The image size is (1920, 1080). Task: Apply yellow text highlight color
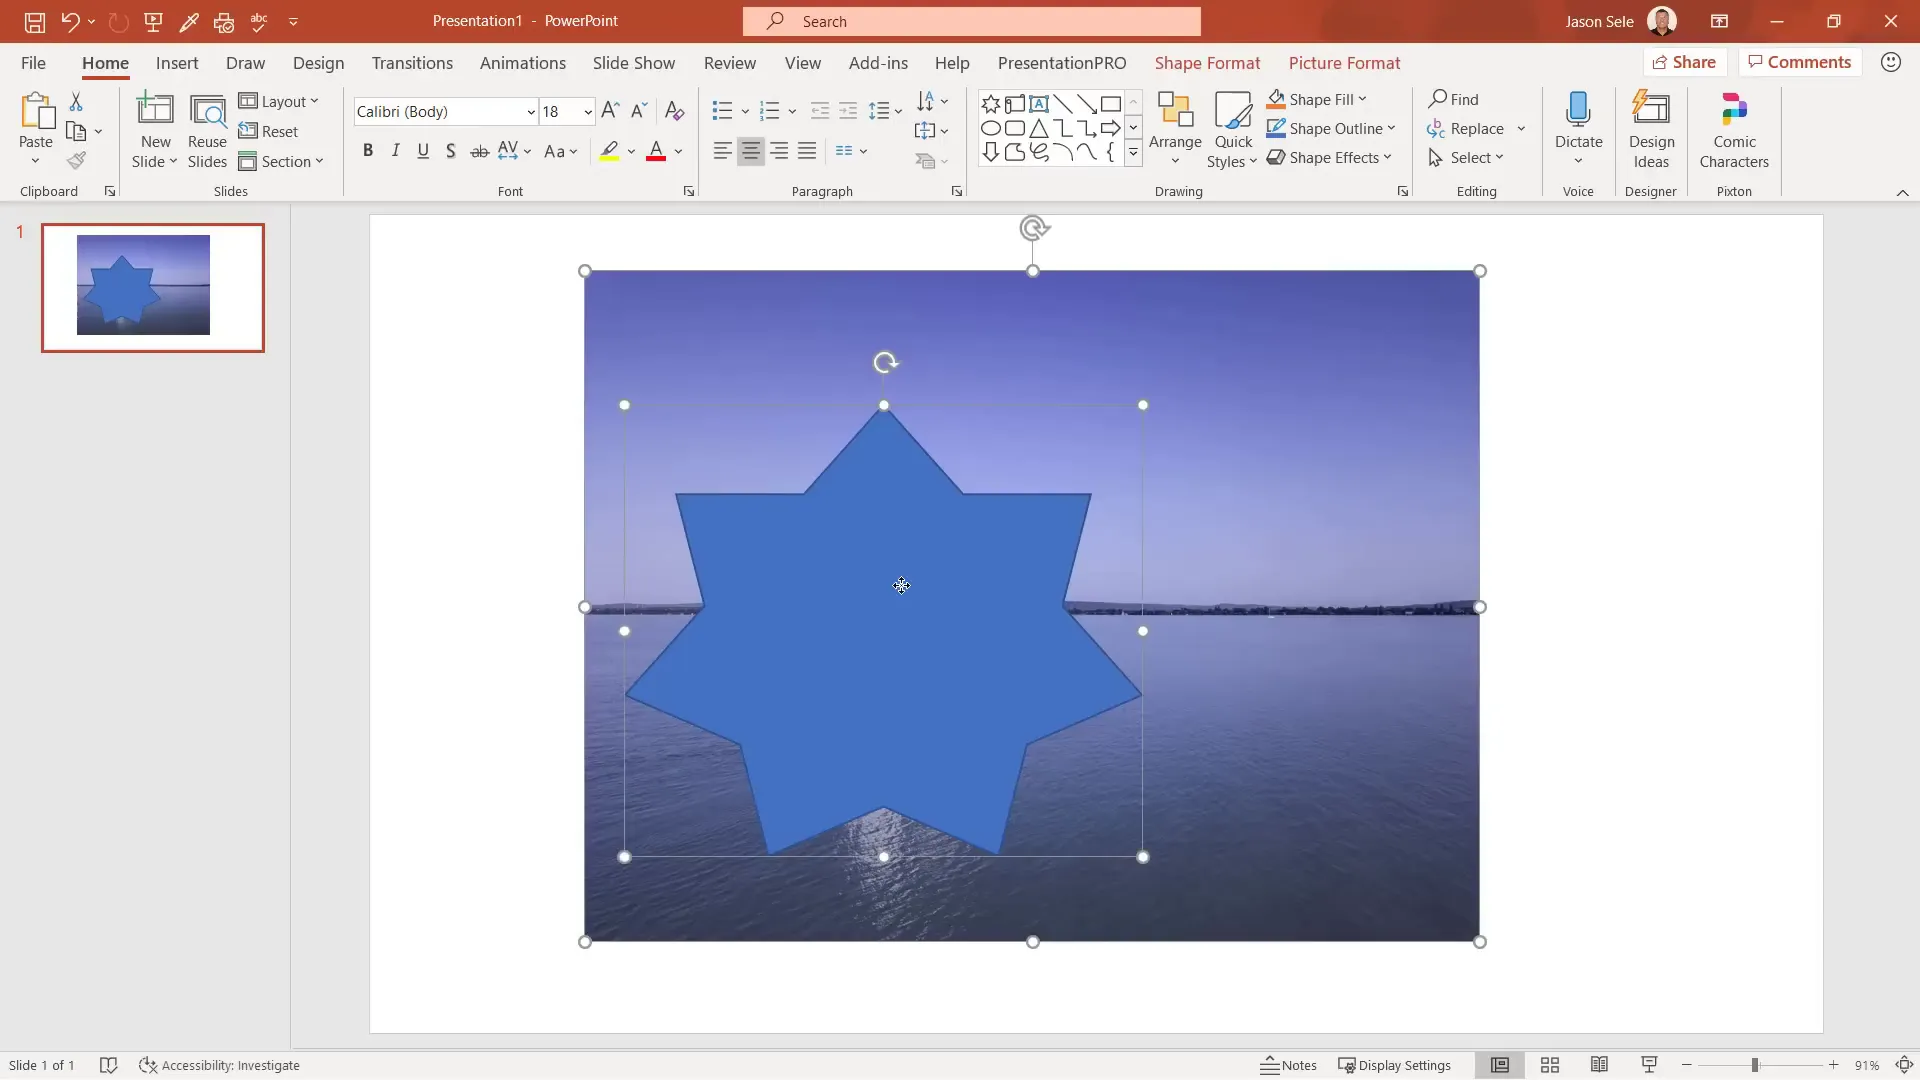click(x=609, y=151)
